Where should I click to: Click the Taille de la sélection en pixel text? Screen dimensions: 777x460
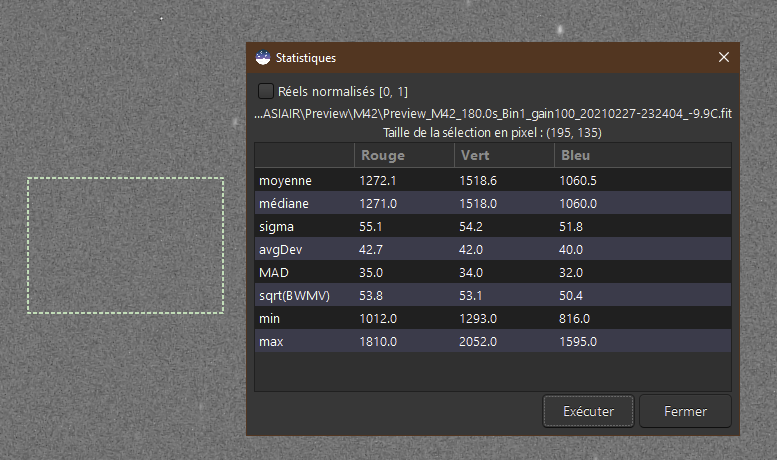coord(492,133)
